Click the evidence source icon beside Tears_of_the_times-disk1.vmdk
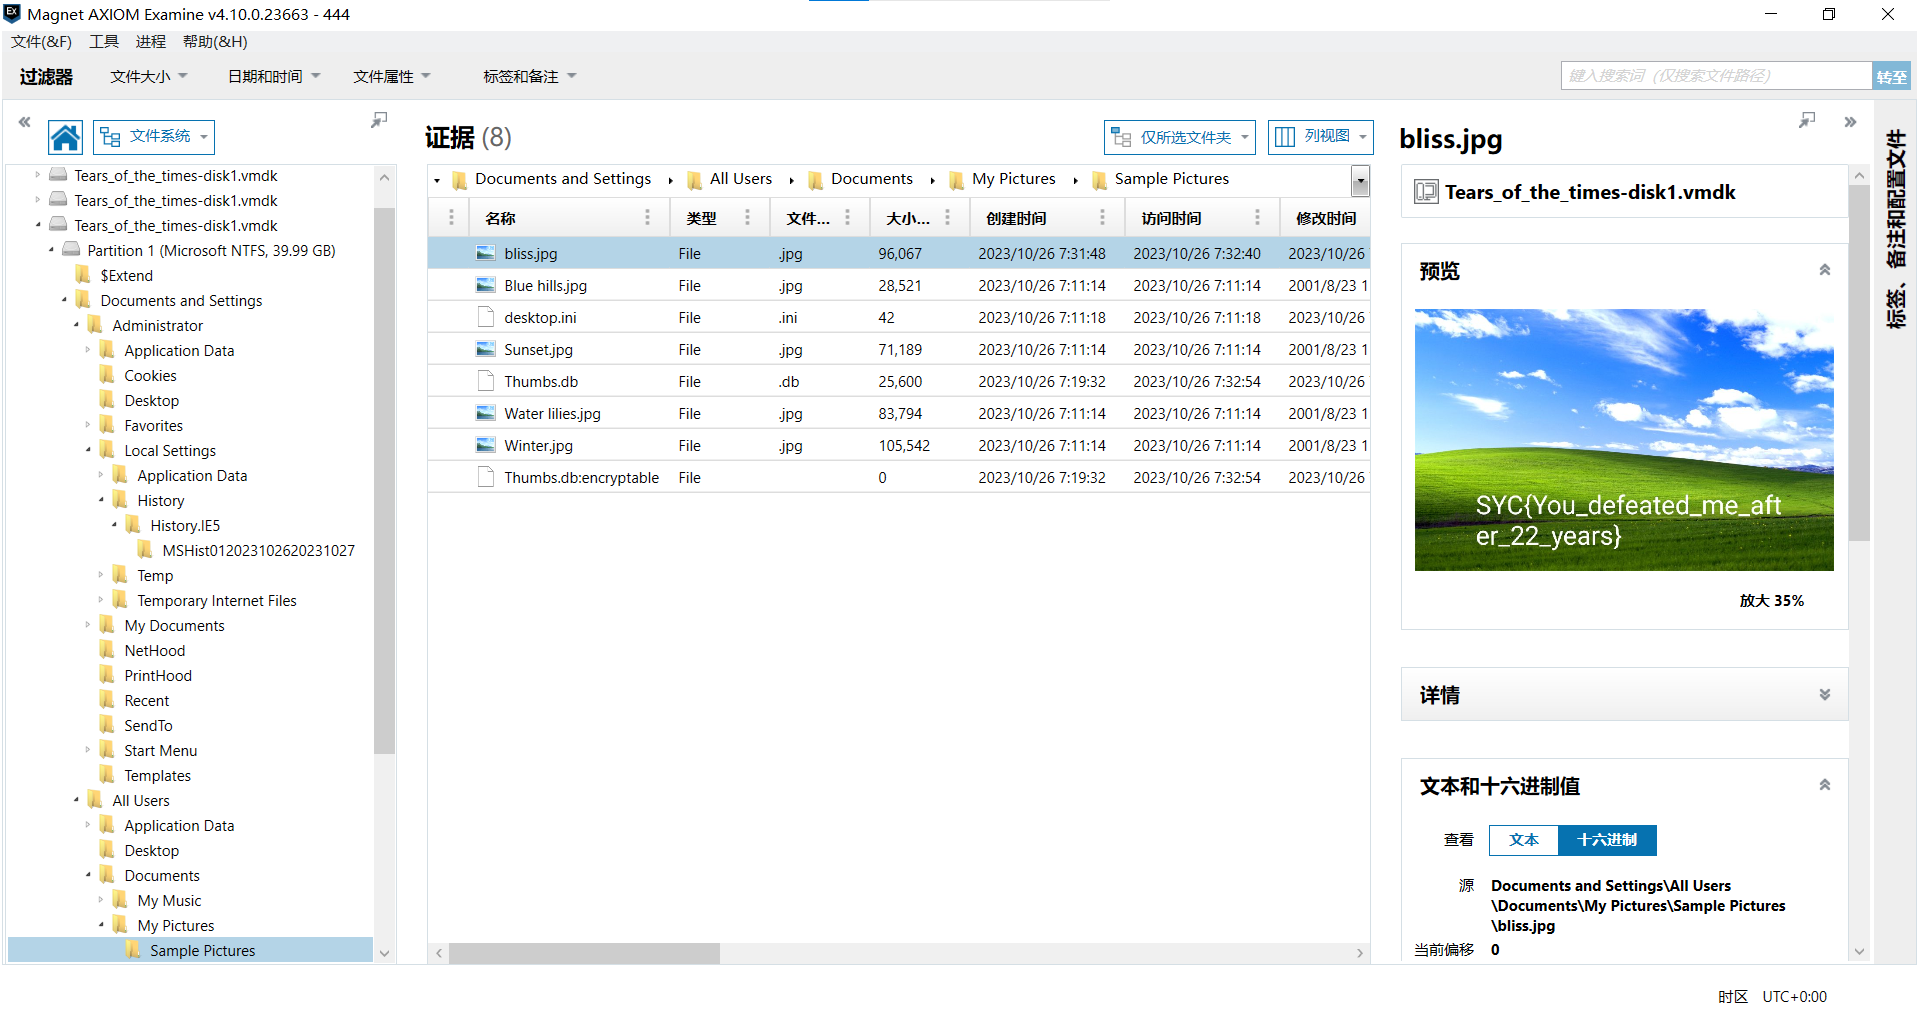The image size is (1920, 1026). pos(1426,192)
